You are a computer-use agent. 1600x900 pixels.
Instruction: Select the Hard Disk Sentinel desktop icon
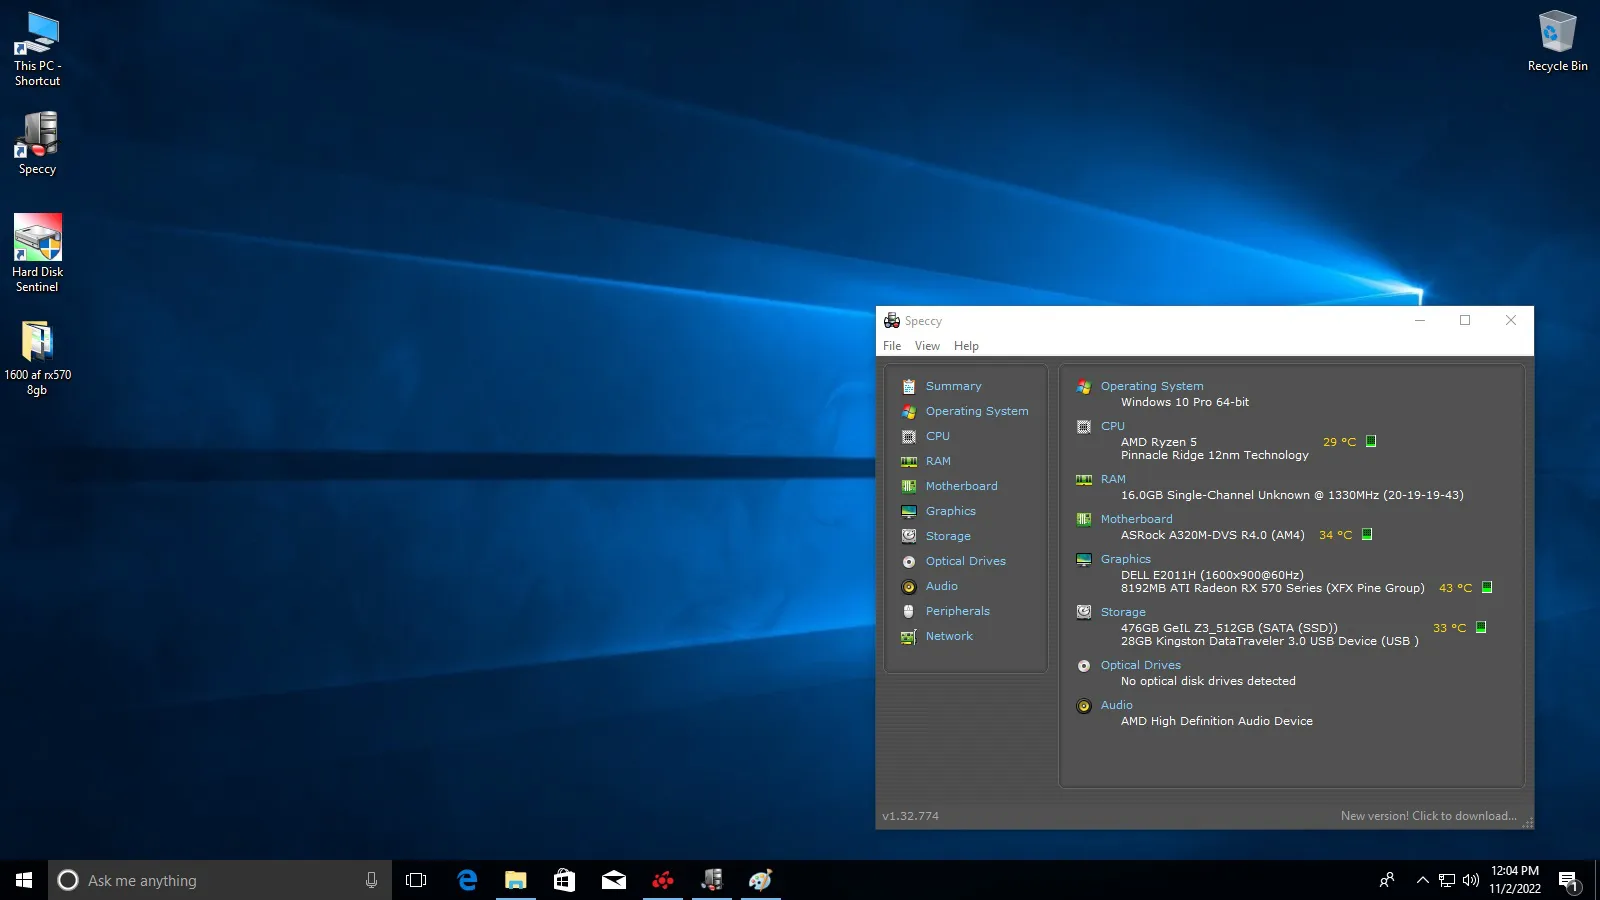37,253
